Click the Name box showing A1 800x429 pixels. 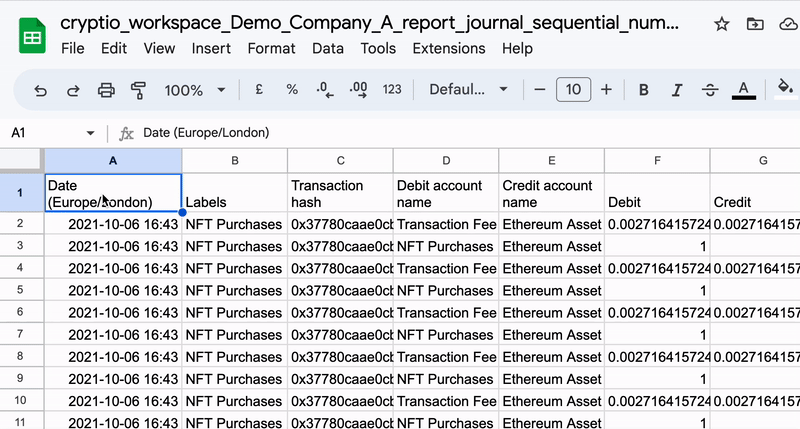pos(18,133)
